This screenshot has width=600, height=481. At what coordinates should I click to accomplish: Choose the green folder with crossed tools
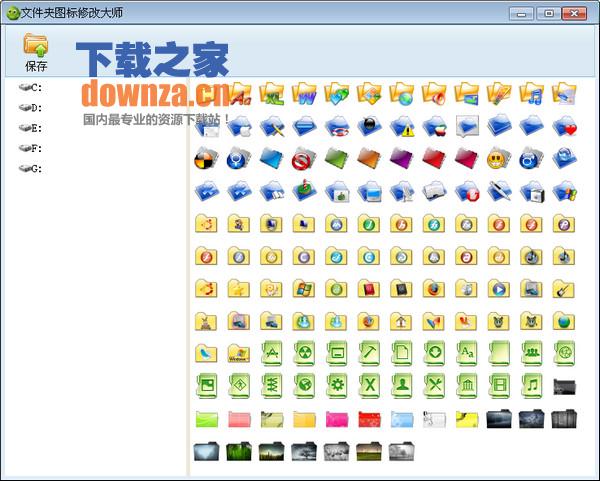[x=434, y=386]
